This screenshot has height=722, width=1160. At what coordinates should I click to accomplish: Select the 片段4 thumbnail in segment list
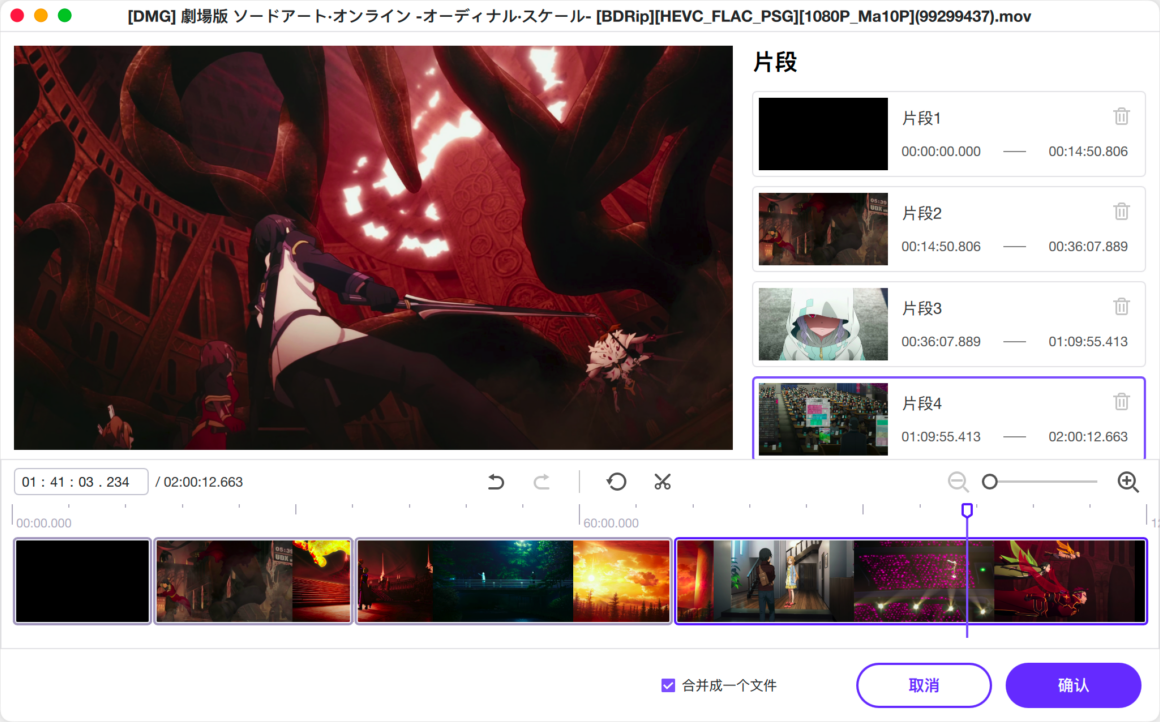tap(823, 419)
